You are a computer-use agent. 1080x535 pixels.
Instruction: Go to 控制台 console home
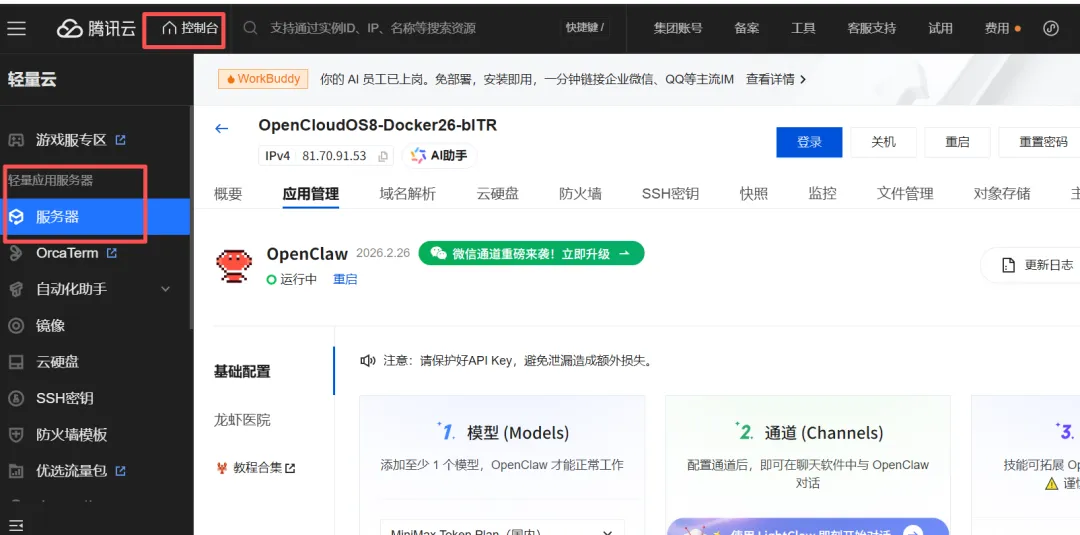[190, 28]
